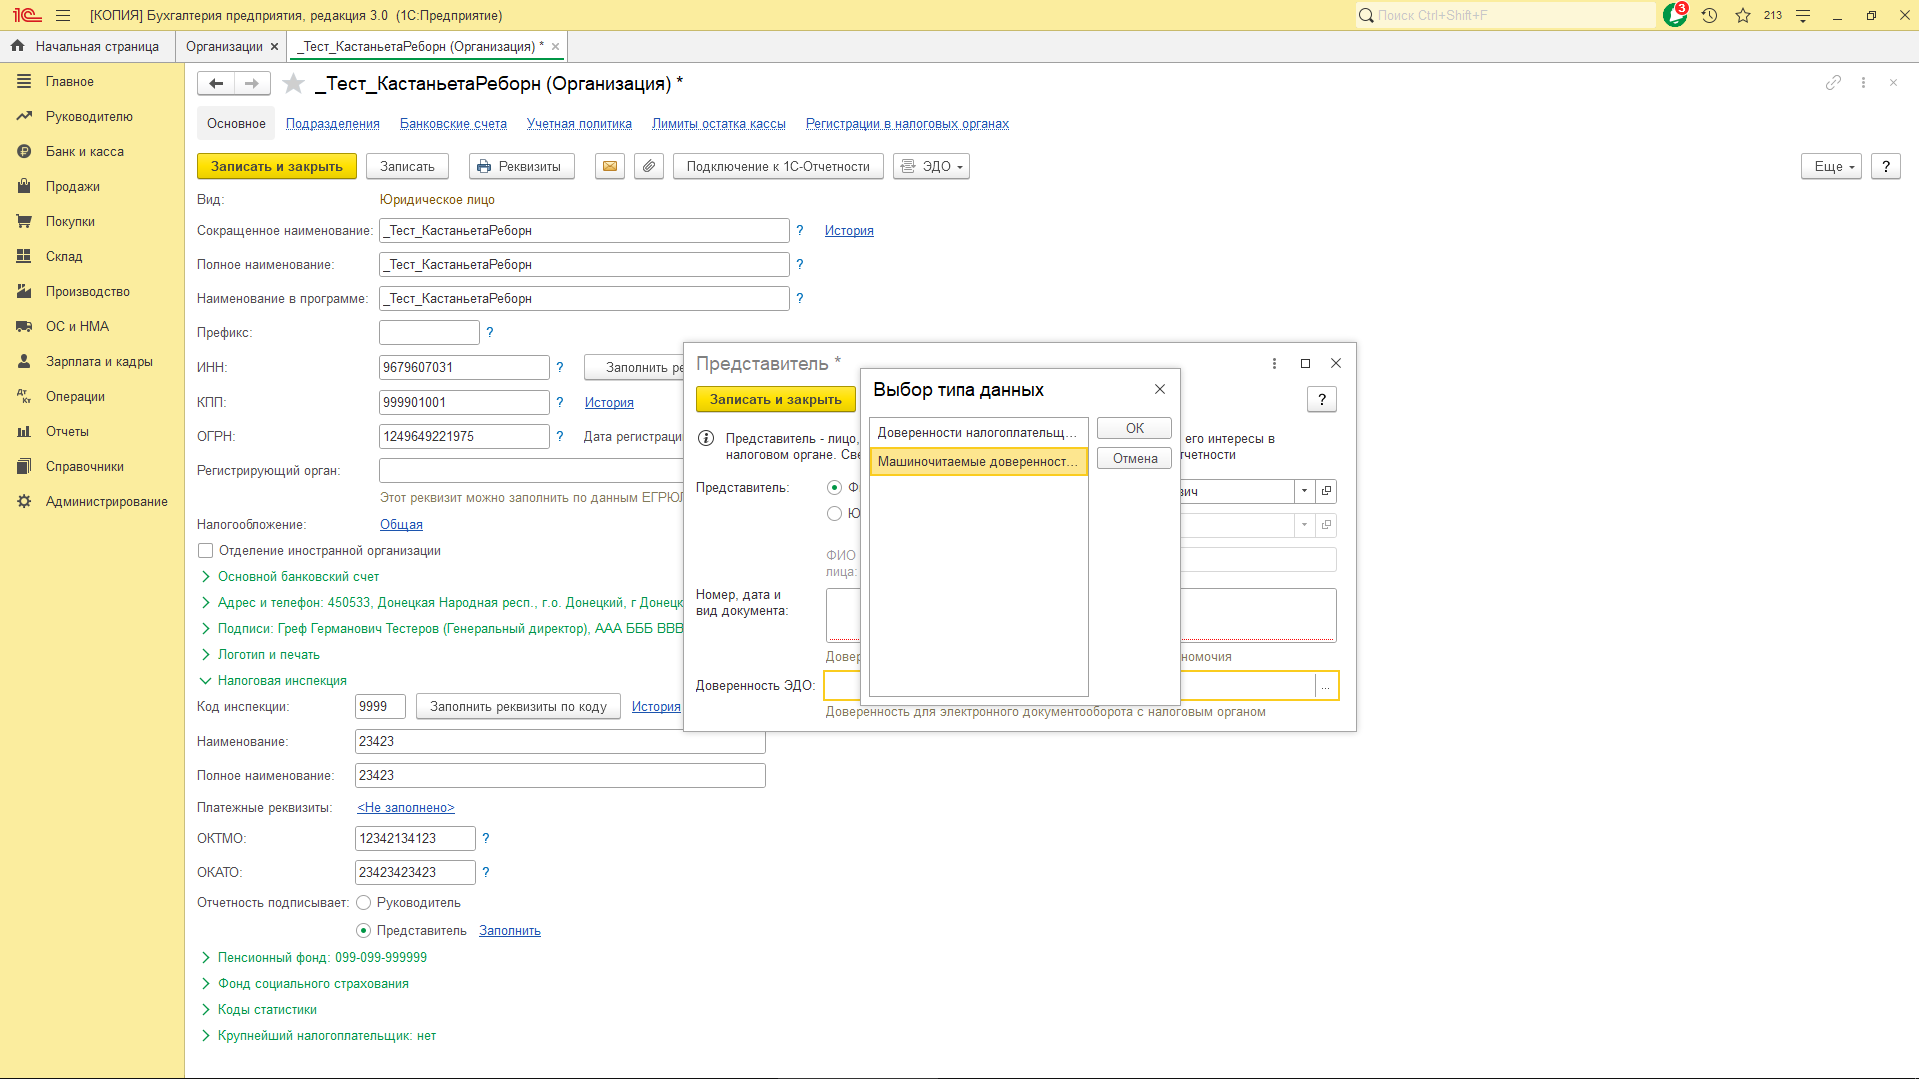Click the paperclip attached files button
1919x1079 pixels.
tap(649, 166)
